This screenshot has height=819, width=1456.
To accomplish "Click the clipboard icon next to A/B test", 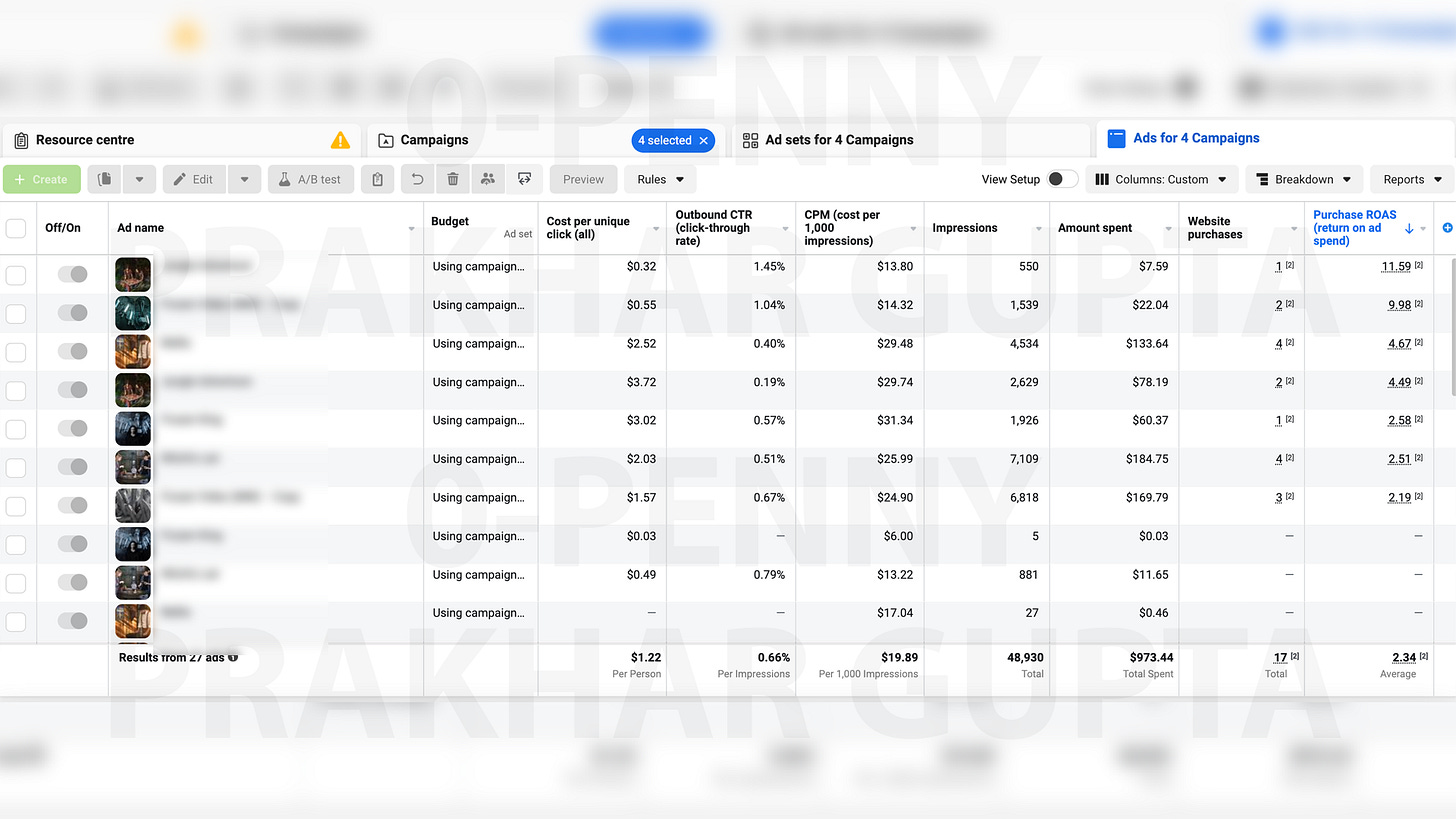I will pyautogui.click(x=377, y=180).
